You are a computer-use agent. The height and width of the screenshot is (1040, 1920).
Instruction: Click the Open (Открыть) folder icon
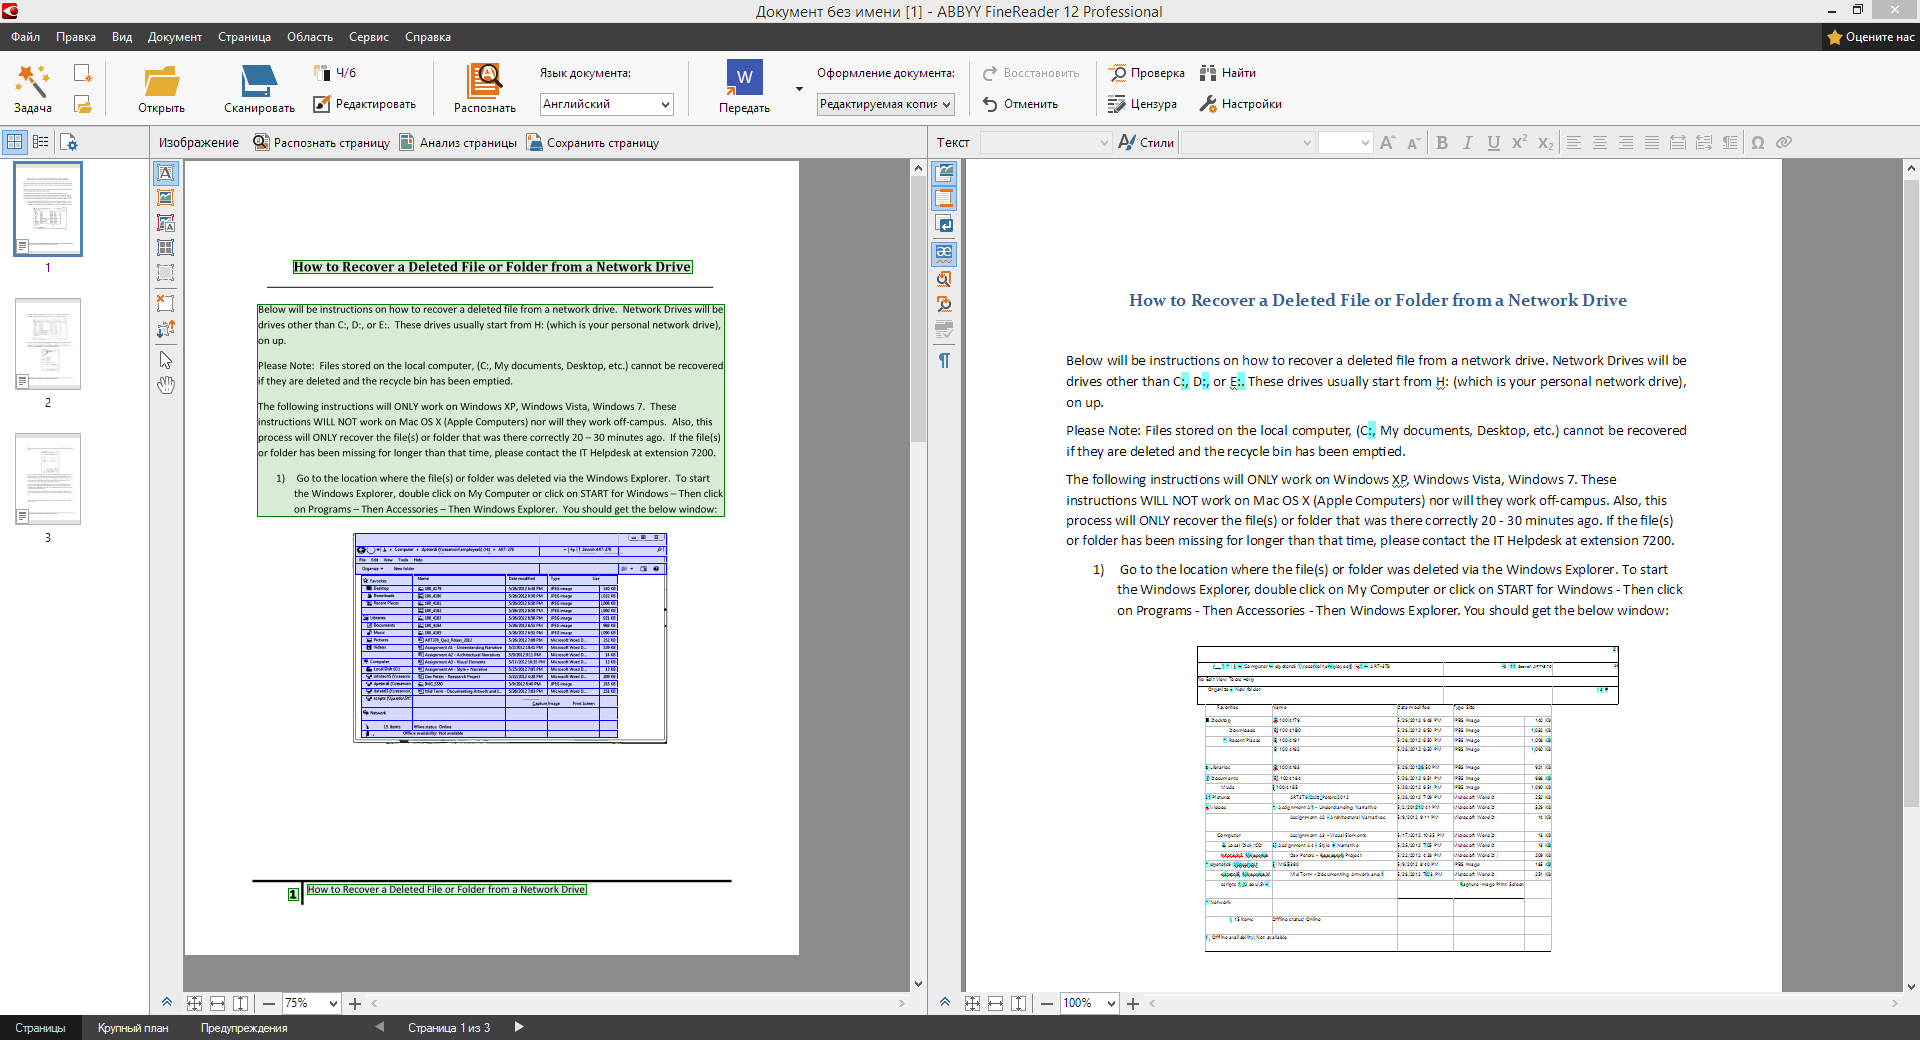click(x=161, y=82)
